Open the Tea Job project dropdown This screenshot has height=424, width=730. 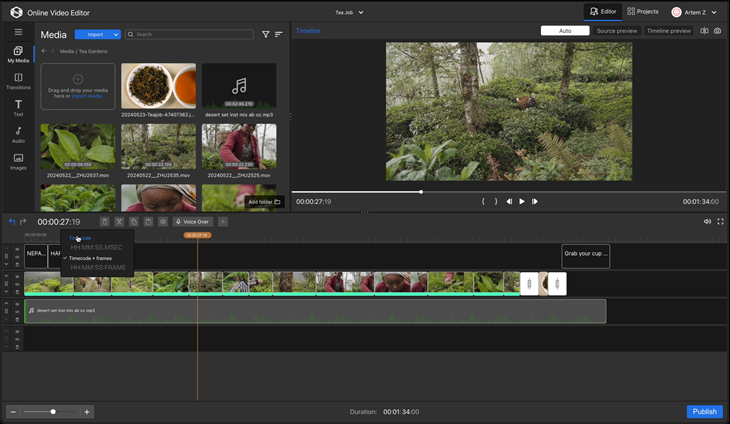click(x=349, y=12)
